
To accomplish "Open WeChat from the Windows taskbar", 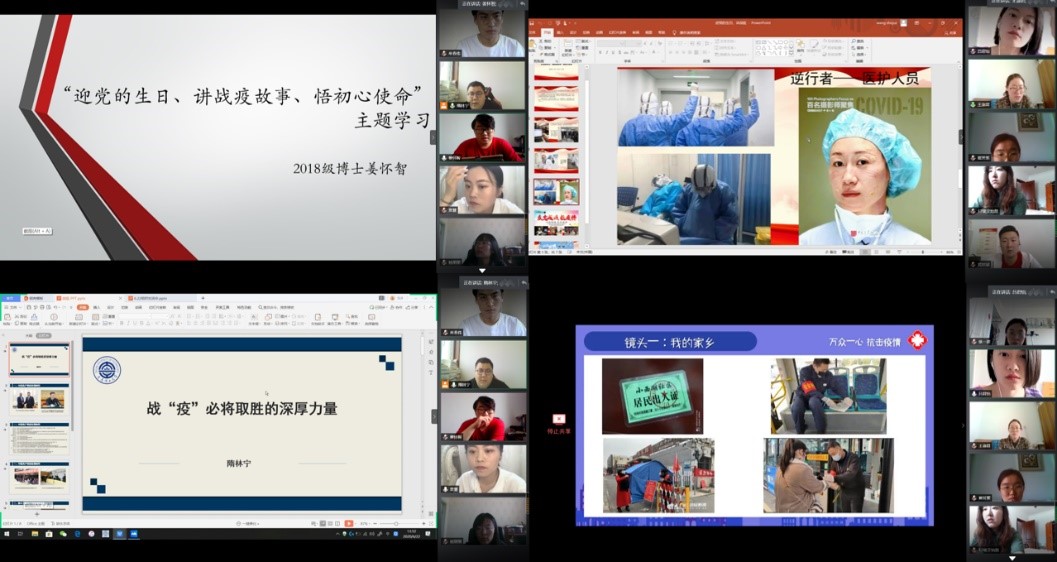I will [62, 534].
